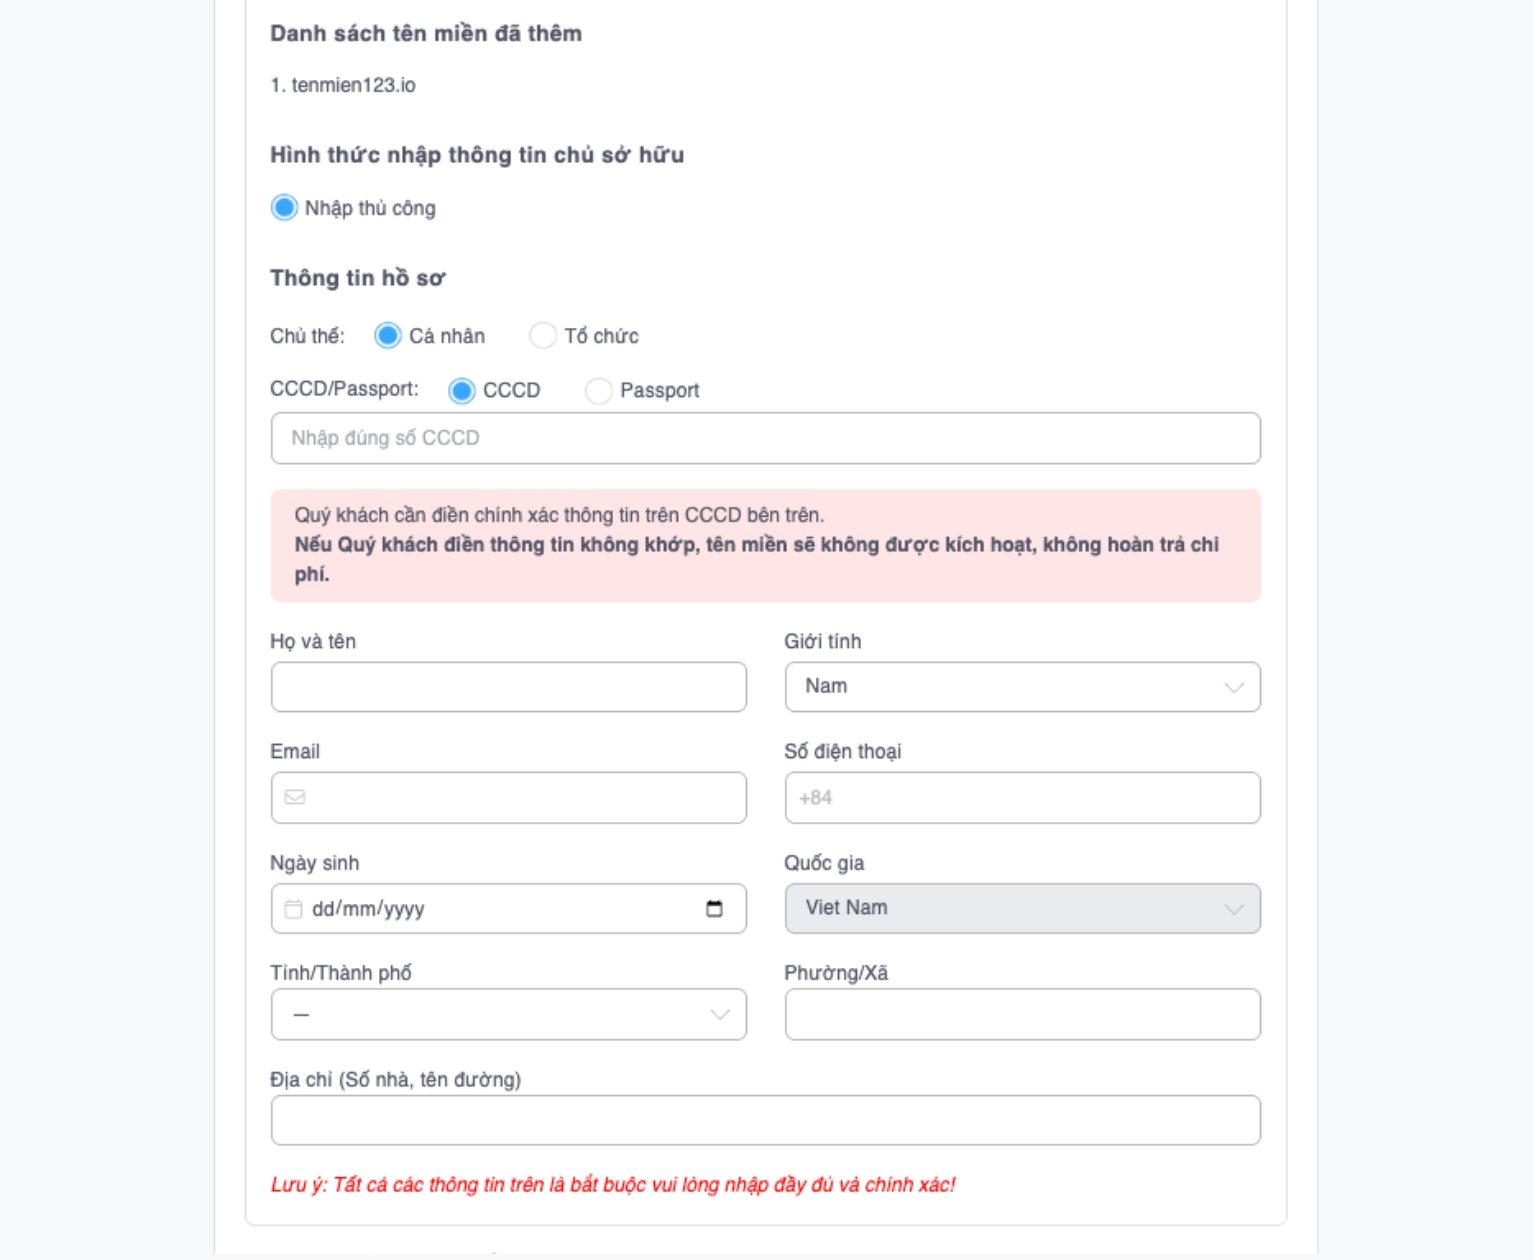The image size is (1534, 1260).
Task: Open the Tỉnh/Thành phố dropdown
Action: (508, 1014)
